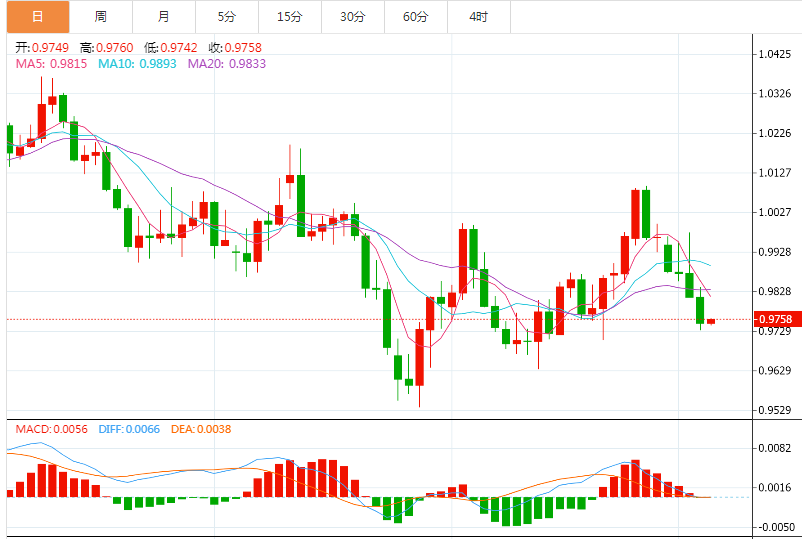This screenshot has width=802, height=539.
Task: Click the 0.9629 price axis label
Action: click(775, 370)
